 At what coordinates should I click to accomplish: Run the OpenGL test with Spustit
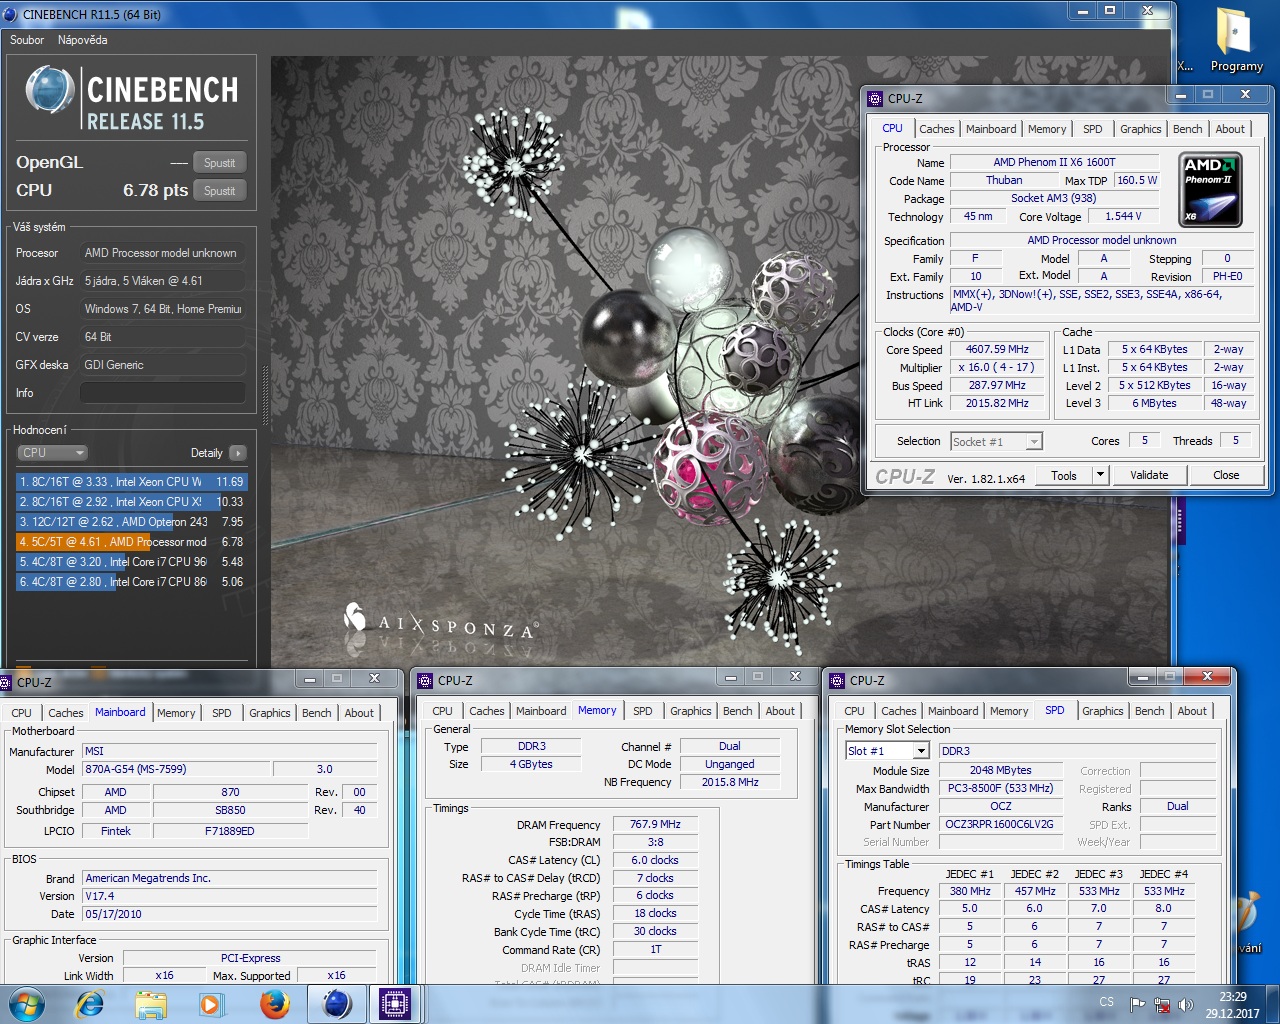tap(220, 163)
